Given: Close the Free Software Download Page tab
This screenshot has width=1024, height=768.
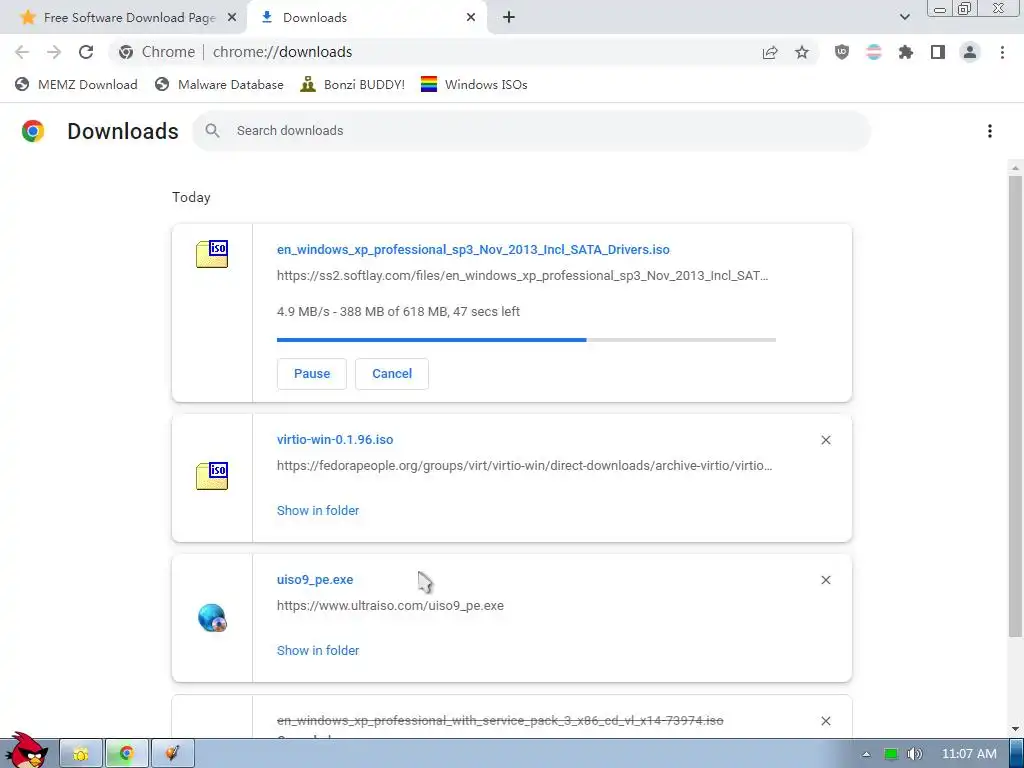Looking at the screenshot, I should click(x=232, y=18).
